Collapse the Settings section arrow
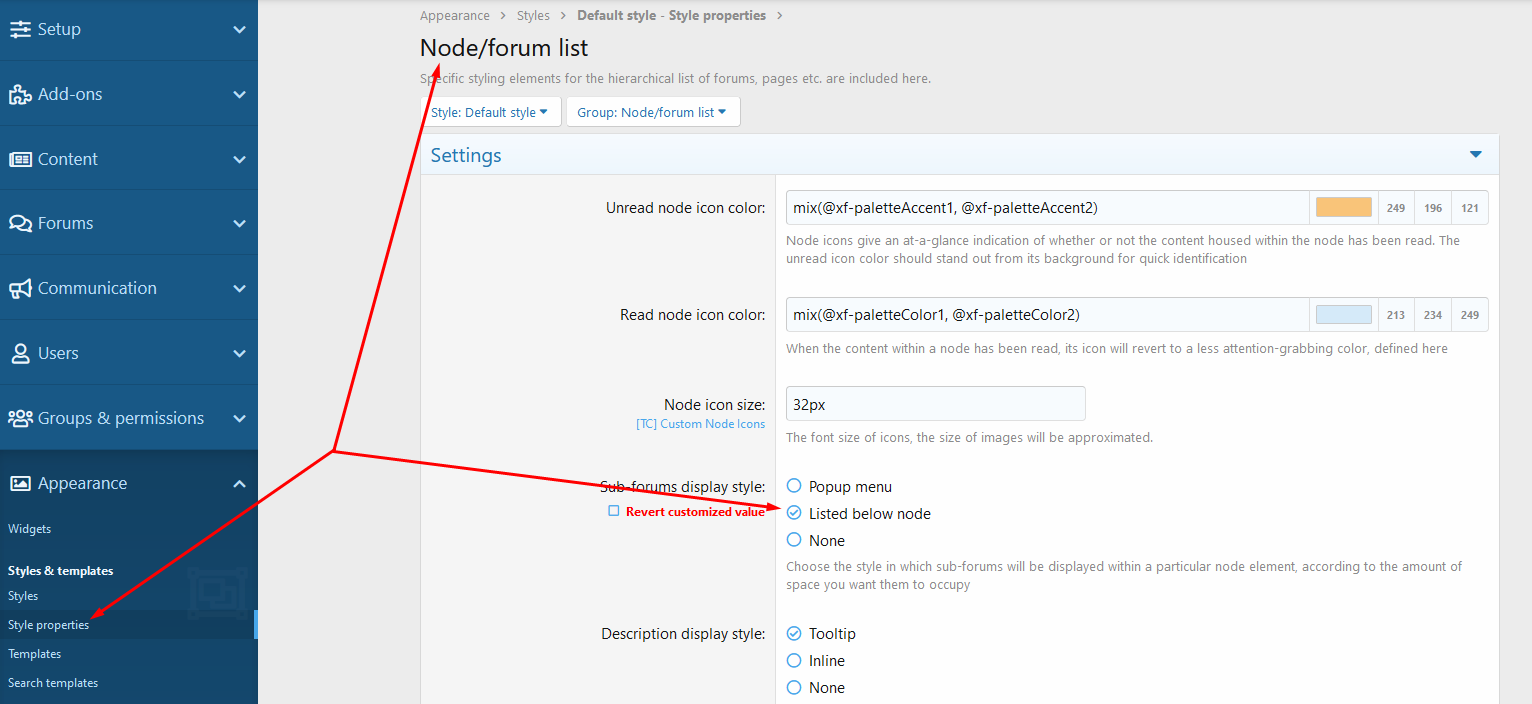Viewport: 1532px width, 704px height. tap(1475, 155)
